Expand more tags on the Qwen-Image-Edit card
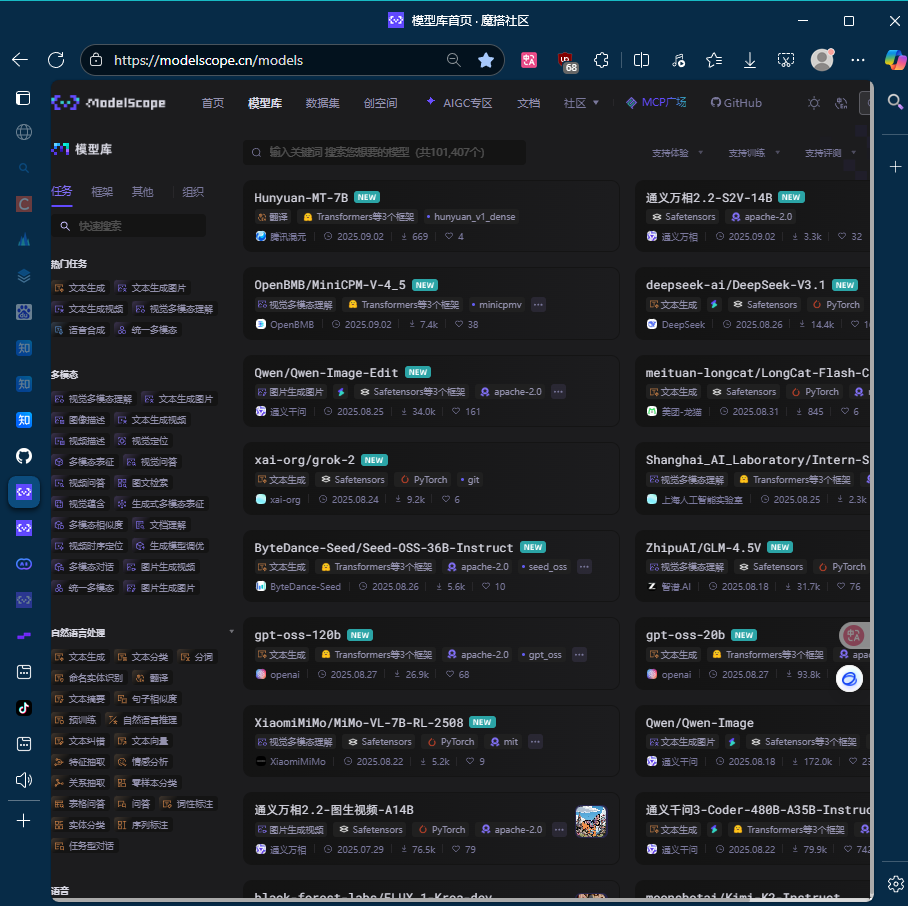Screen dimensions: 908x906 (558, 392)
